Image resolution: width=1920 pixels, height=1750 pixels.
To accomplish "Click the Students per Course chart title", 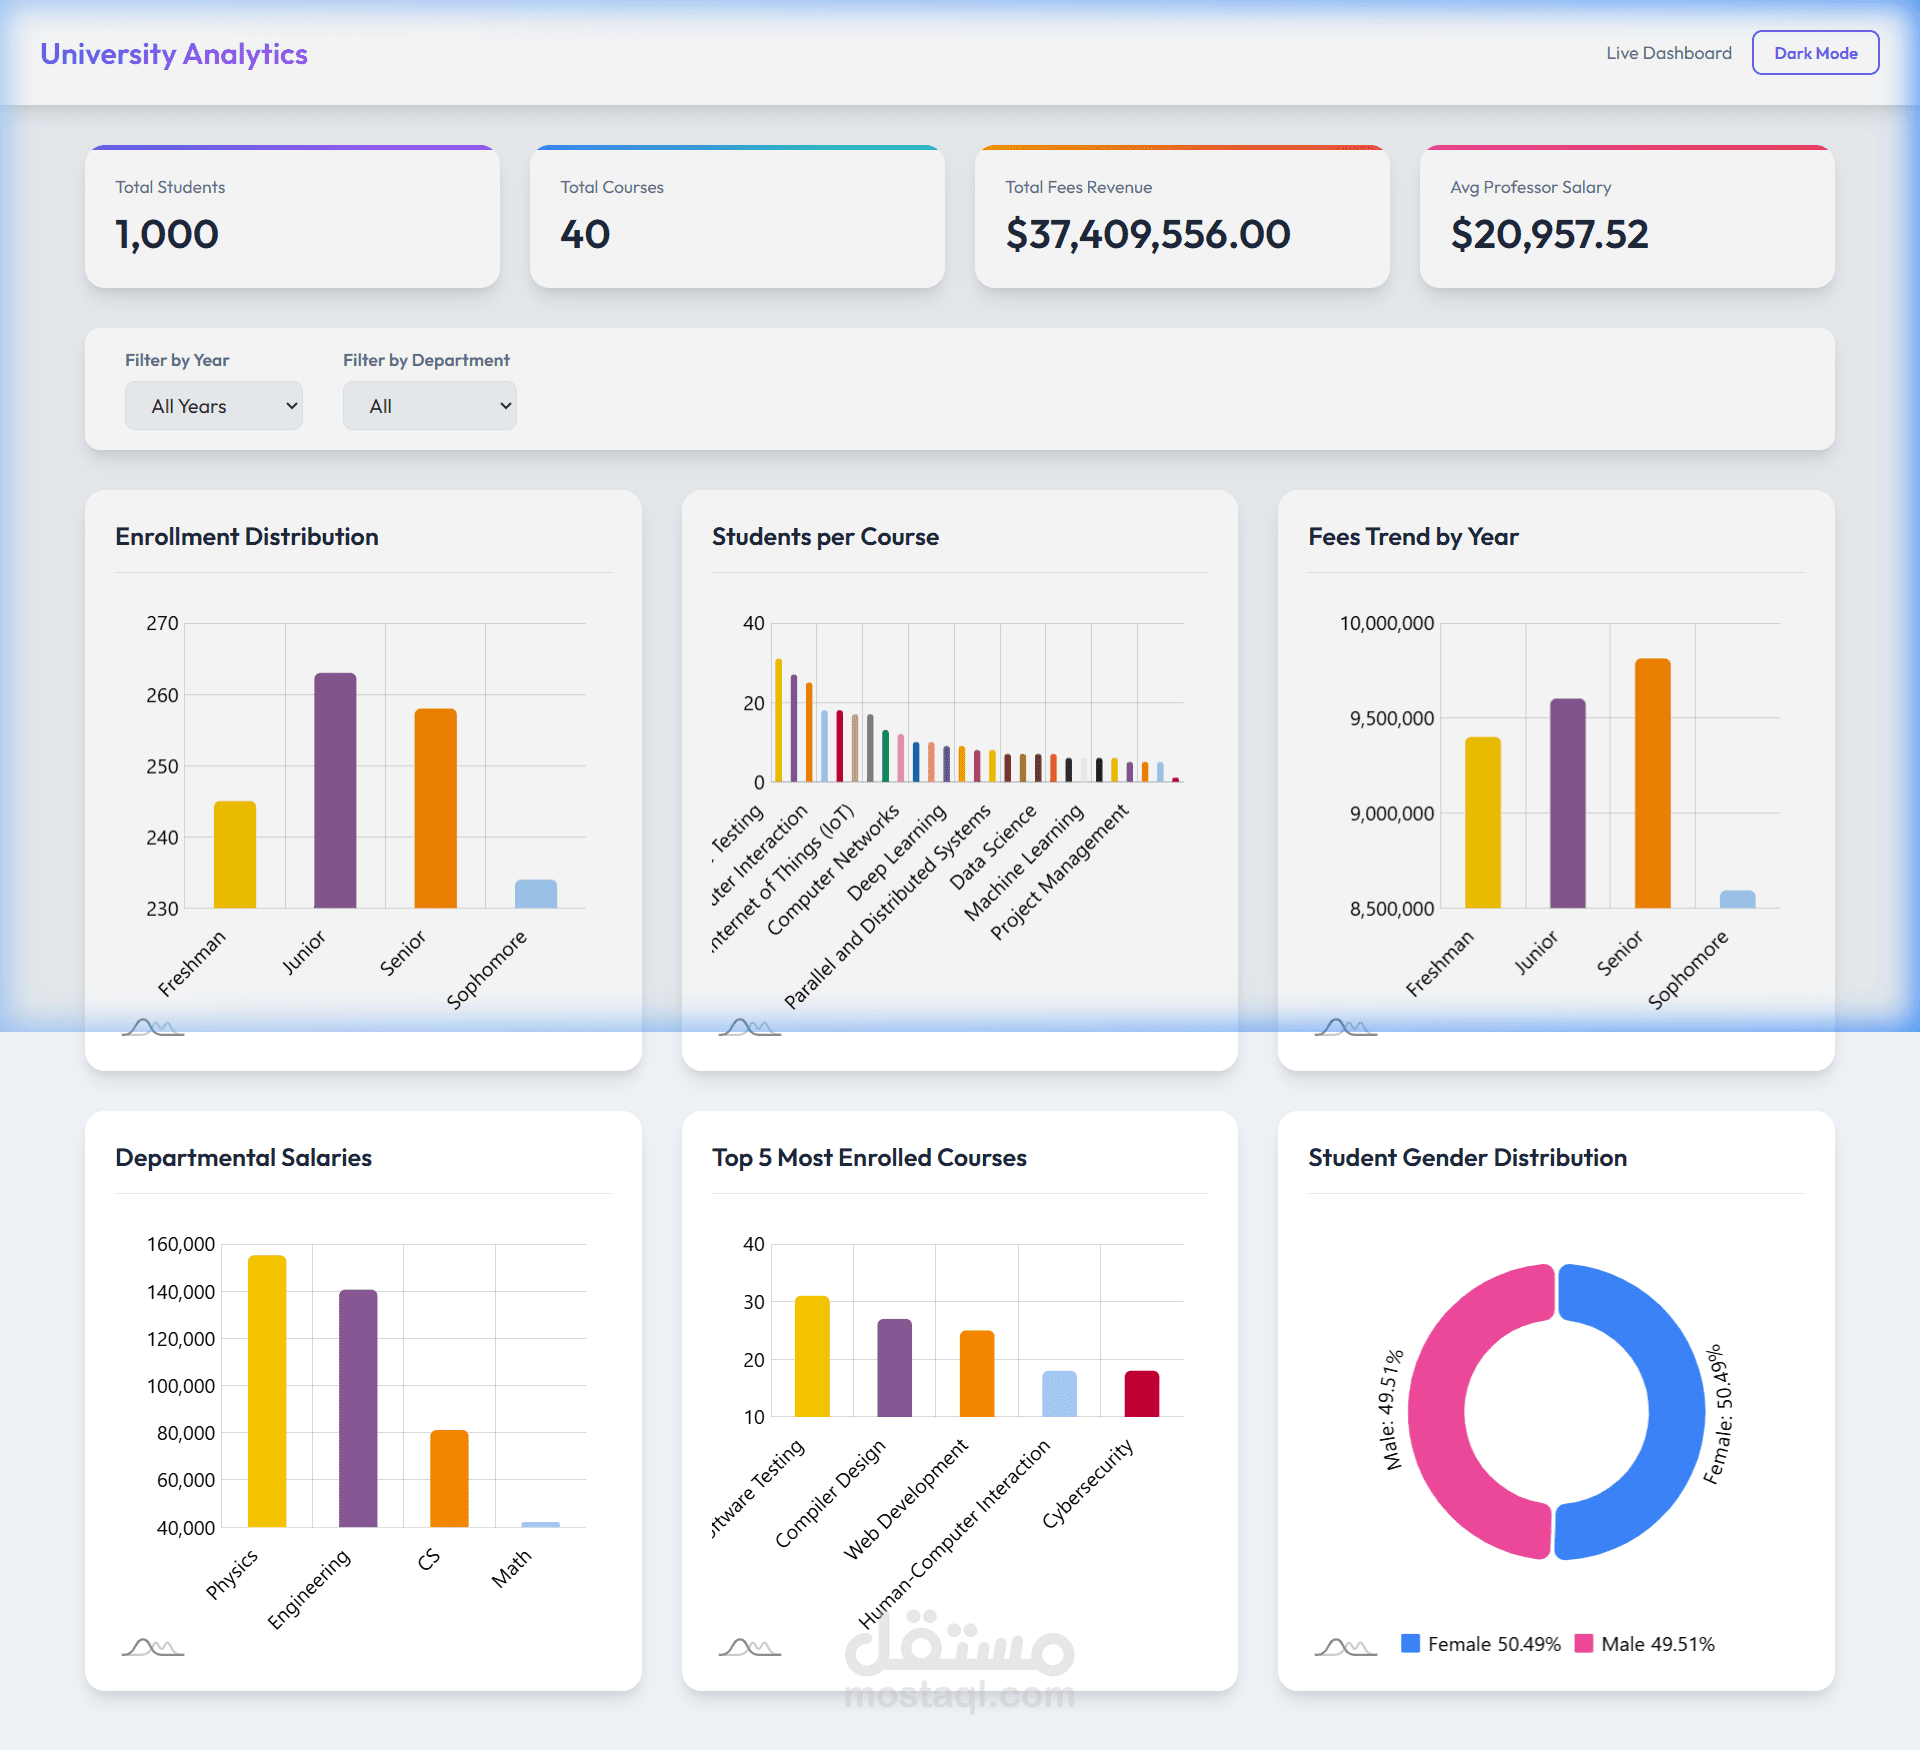I will tap(825, 537).
